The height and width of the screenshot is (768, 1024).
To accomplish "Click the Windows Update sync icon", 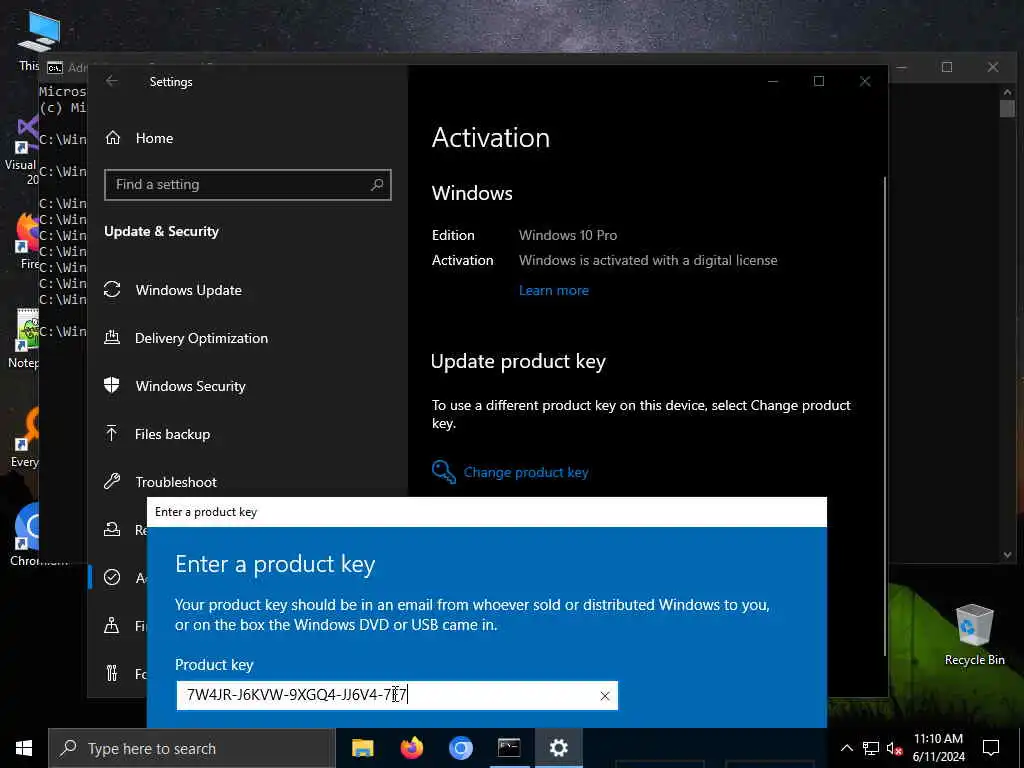I will 112,289.
